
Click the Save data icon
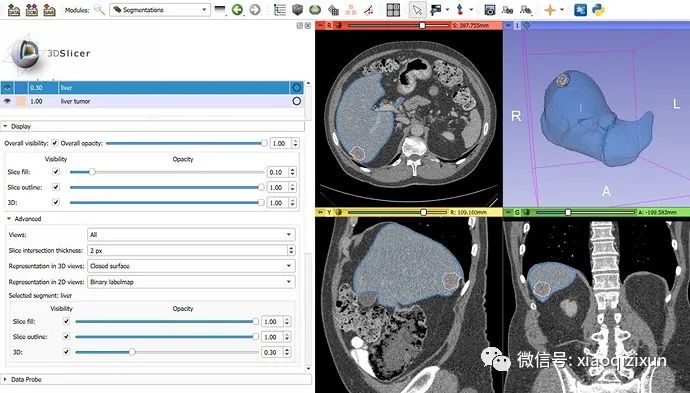tap(49, 10)
